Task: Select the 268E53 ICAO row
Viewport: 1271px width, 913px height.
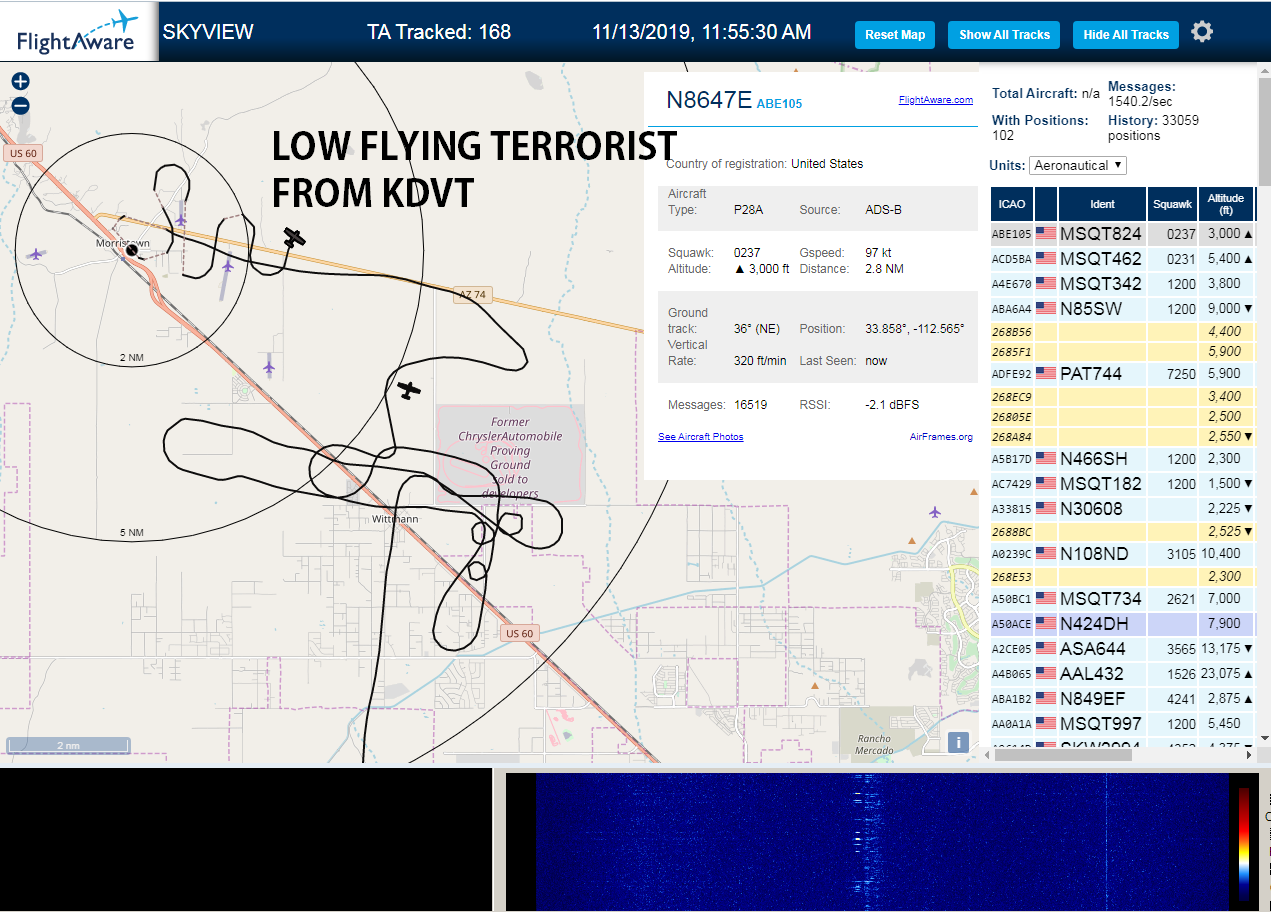Action: (x=1122, y=577)
